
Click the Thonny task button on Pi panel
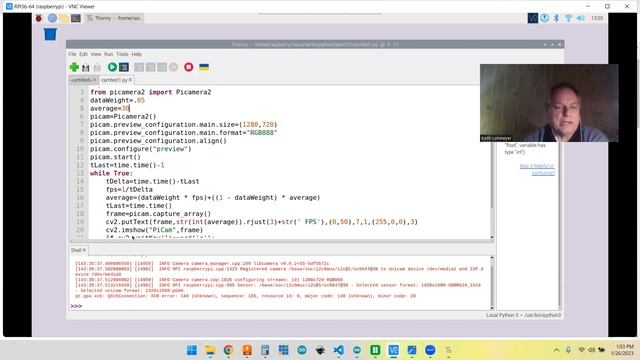[114, 18]
